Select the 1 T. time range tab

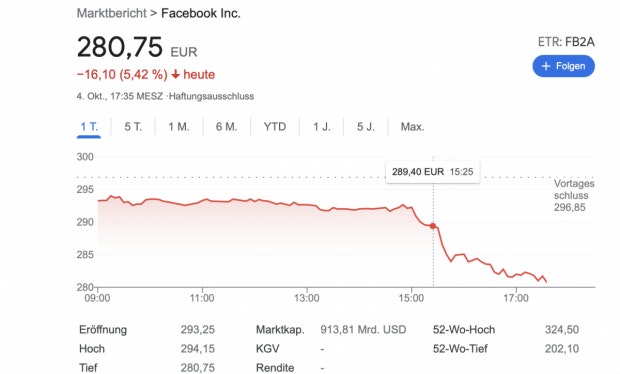coord(89,127)
